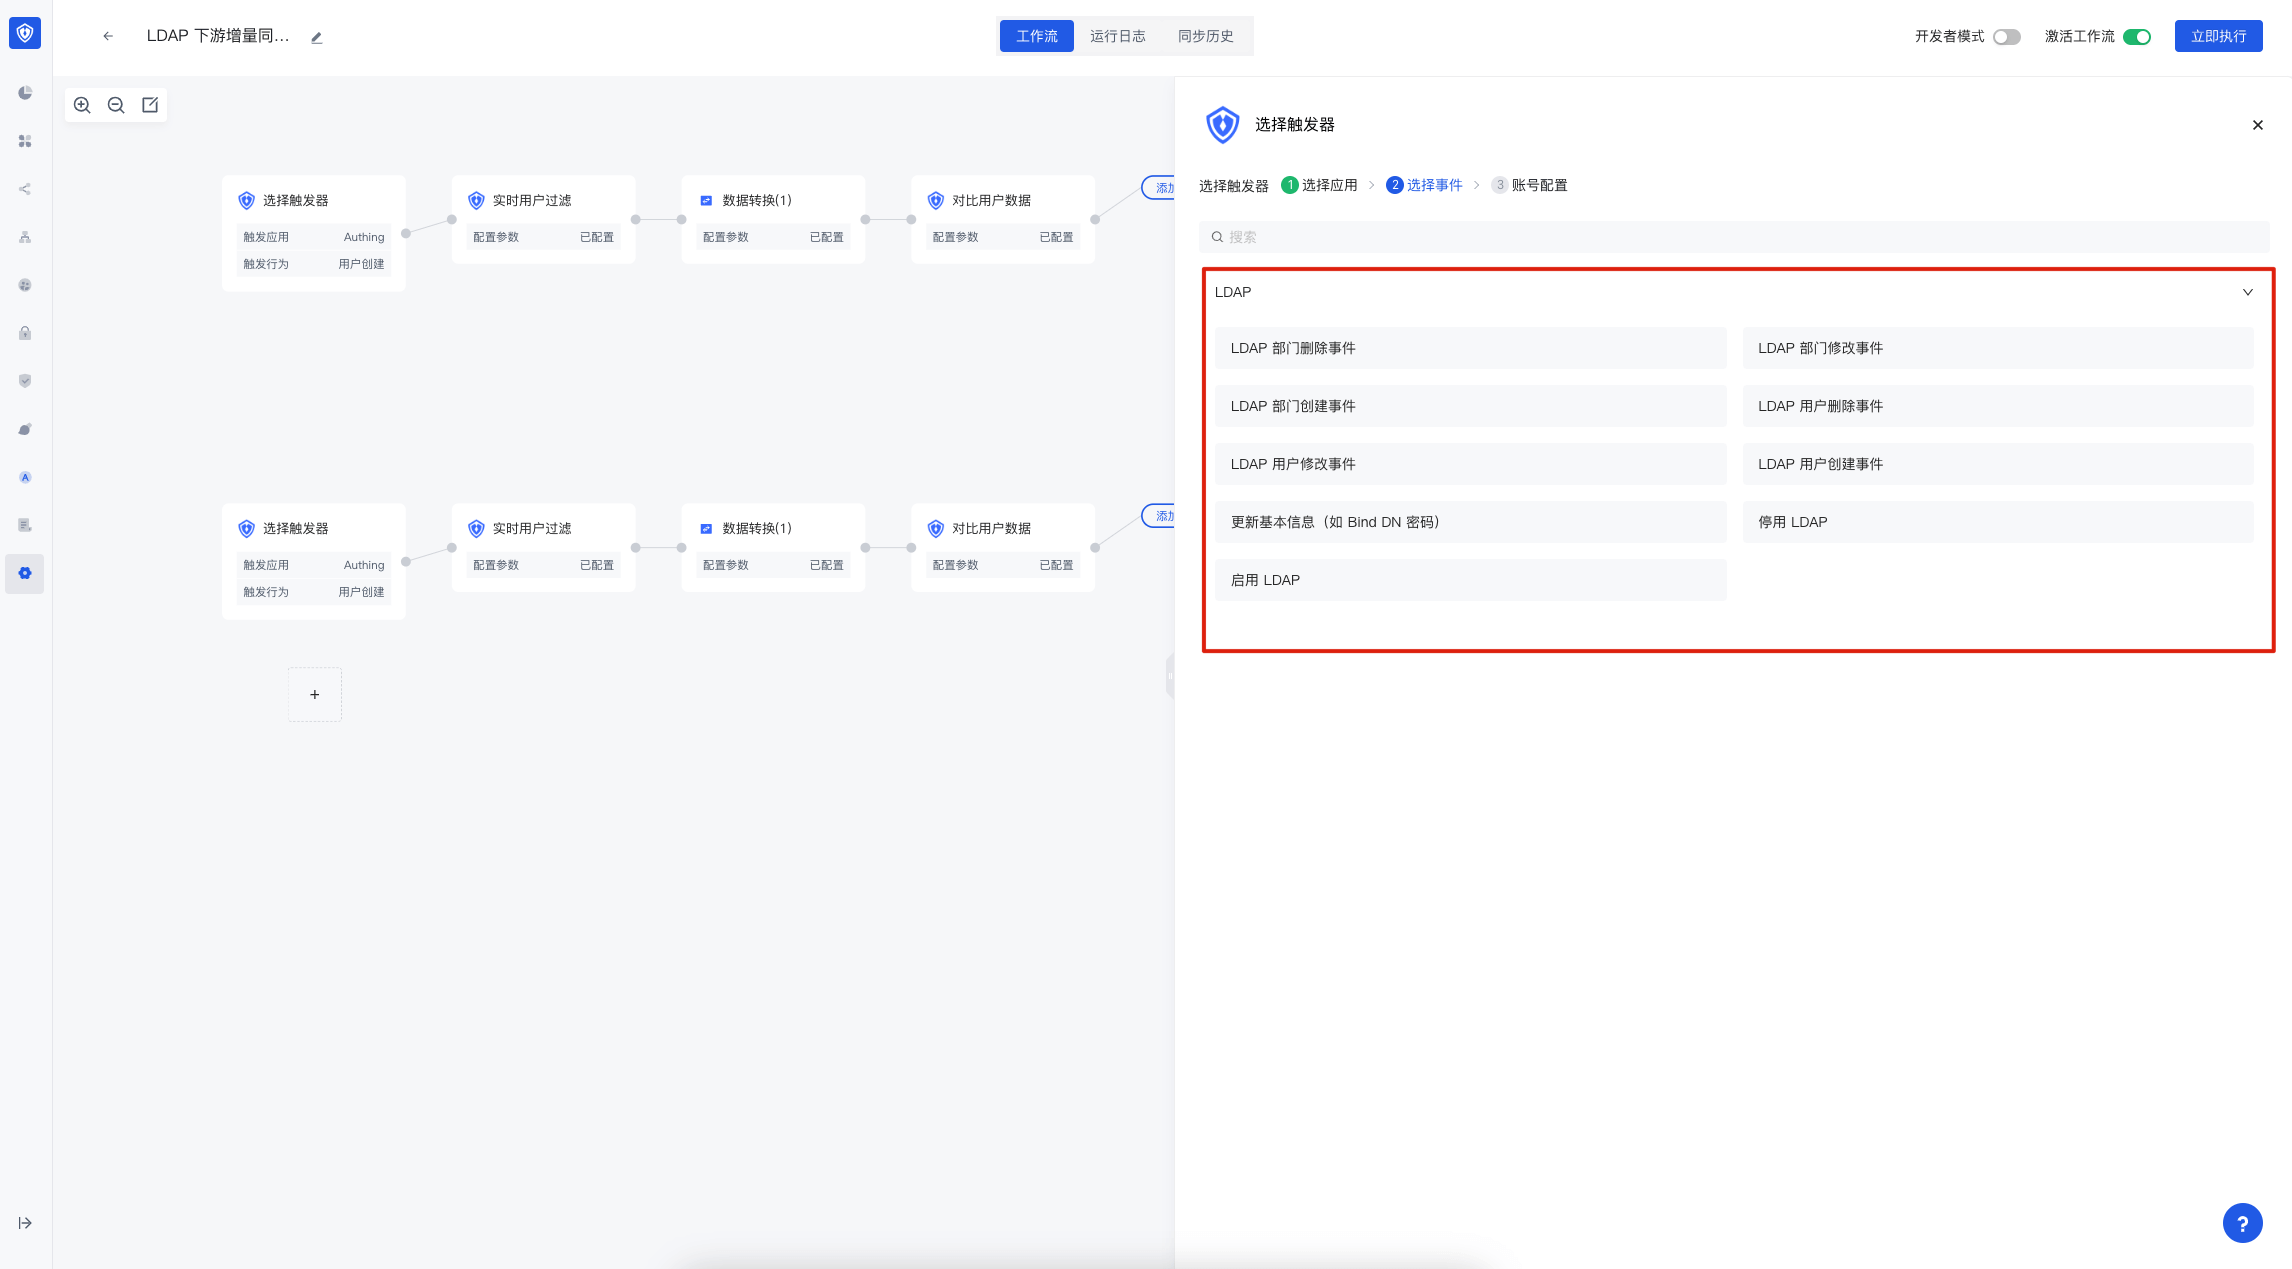Expand the sidebar with the bottom arrow icon
Screen dimensions: 2292x1269
(x=25, y=1223)
